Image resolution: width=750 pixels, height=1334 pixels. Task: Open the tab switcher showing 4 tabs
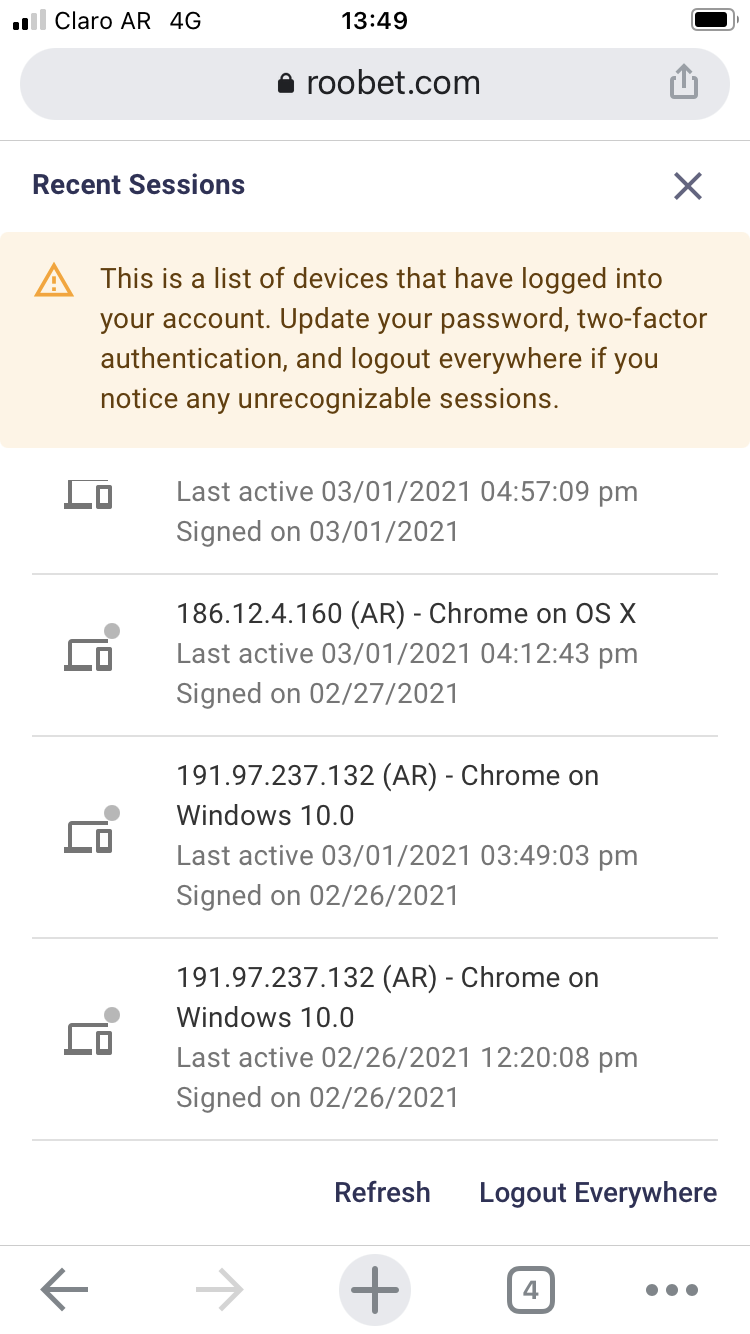530,1290
